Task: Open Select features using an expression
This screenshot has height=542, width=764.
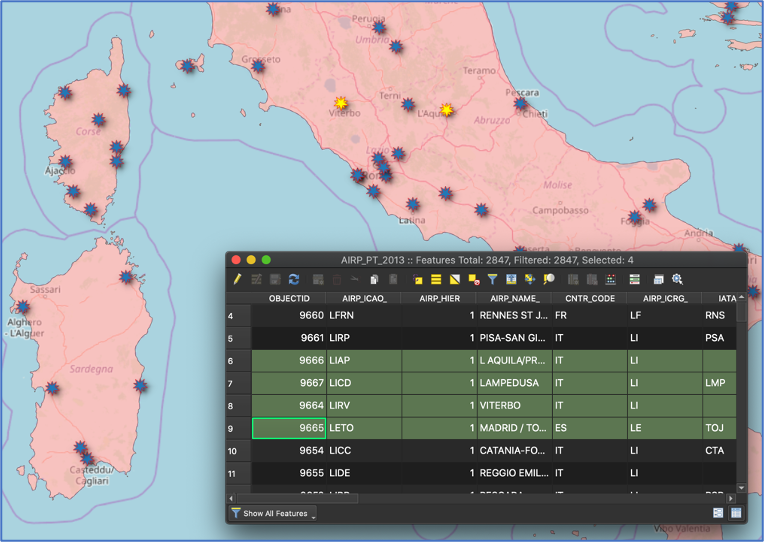Action: 418,280
